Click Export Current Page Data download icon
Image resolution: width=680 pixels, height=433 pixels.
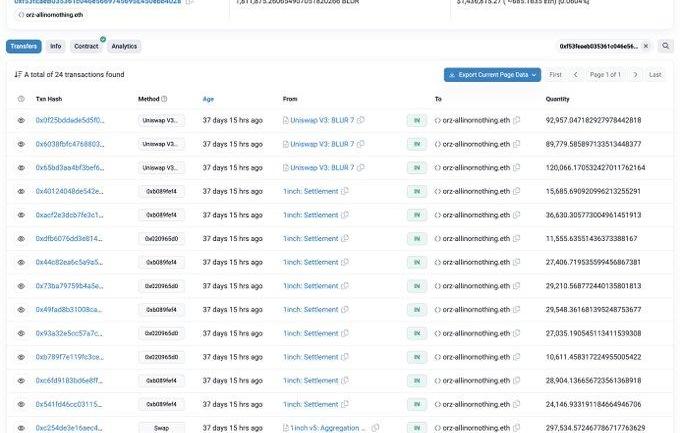(x=452, y=75)
